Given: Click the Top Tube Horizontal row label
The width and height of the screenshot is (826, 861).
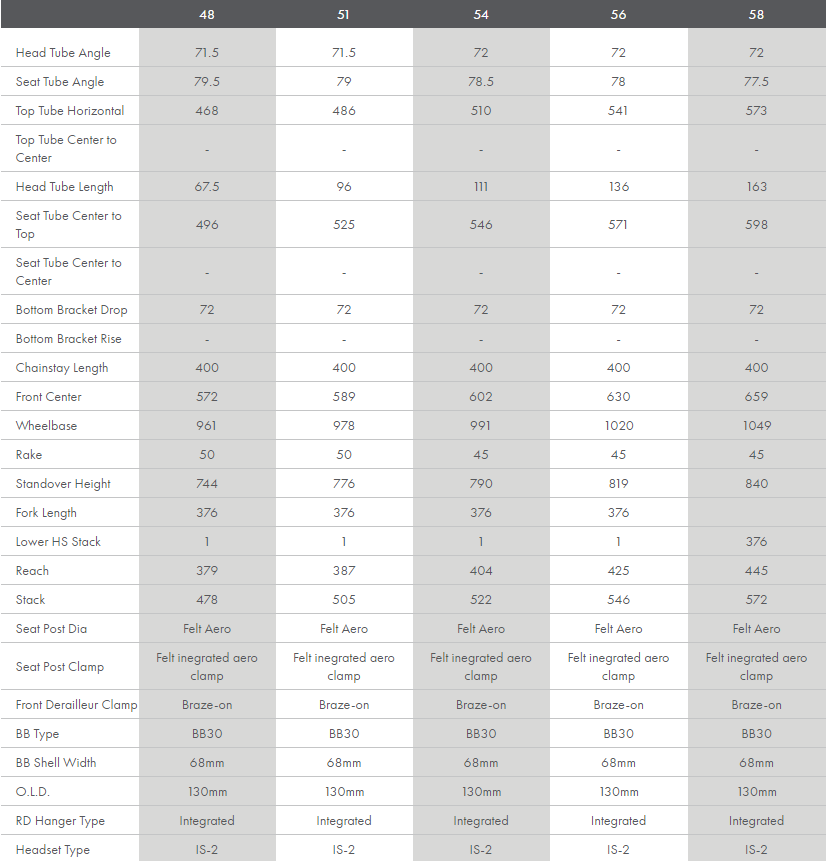Looking at the screenshot, I should (70, 111).
